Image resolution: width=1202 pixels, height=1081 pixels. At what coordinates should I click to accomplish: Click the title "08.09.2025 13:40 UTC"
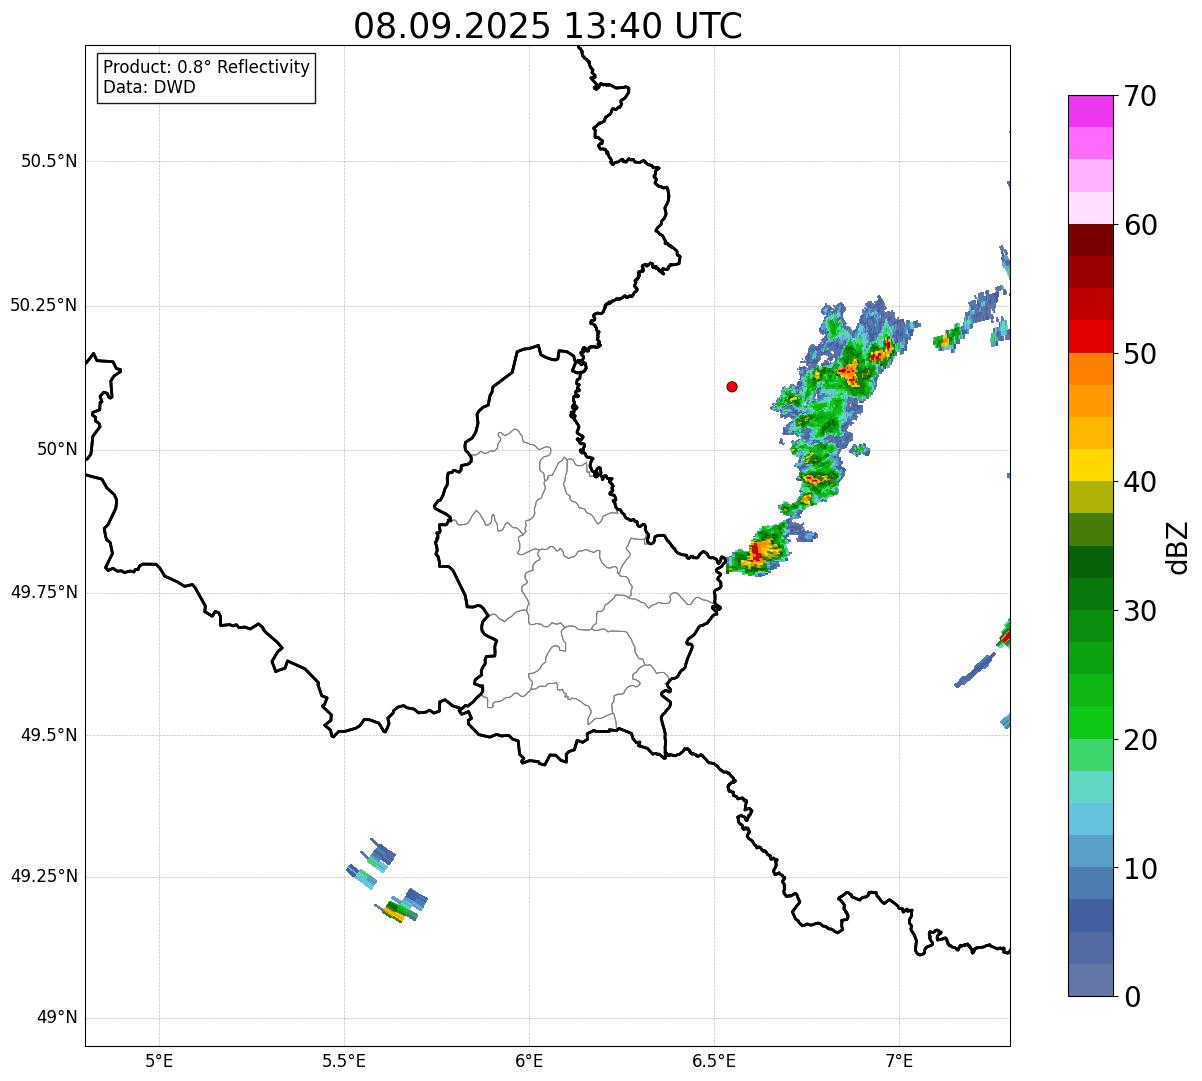[x=548, y=25]
